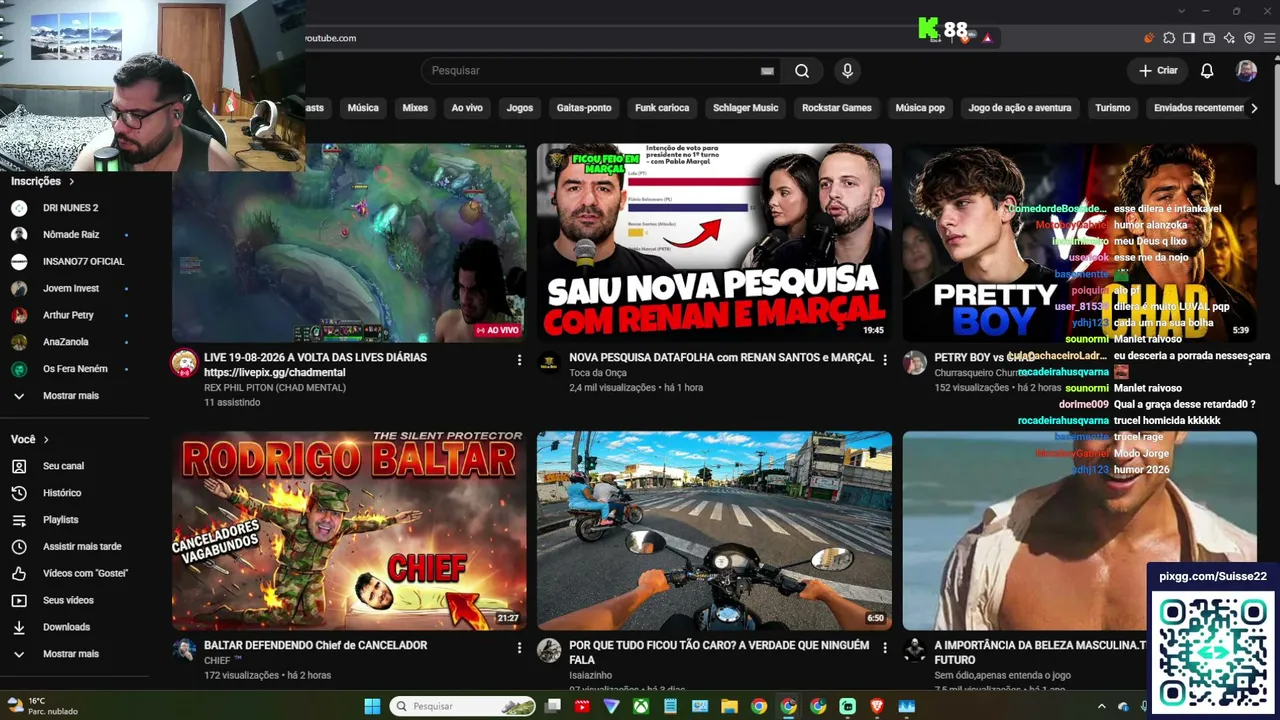Open the browser tab search dropdown chevron
This screenshot has width=1280, height=720.
[1182, 11]
